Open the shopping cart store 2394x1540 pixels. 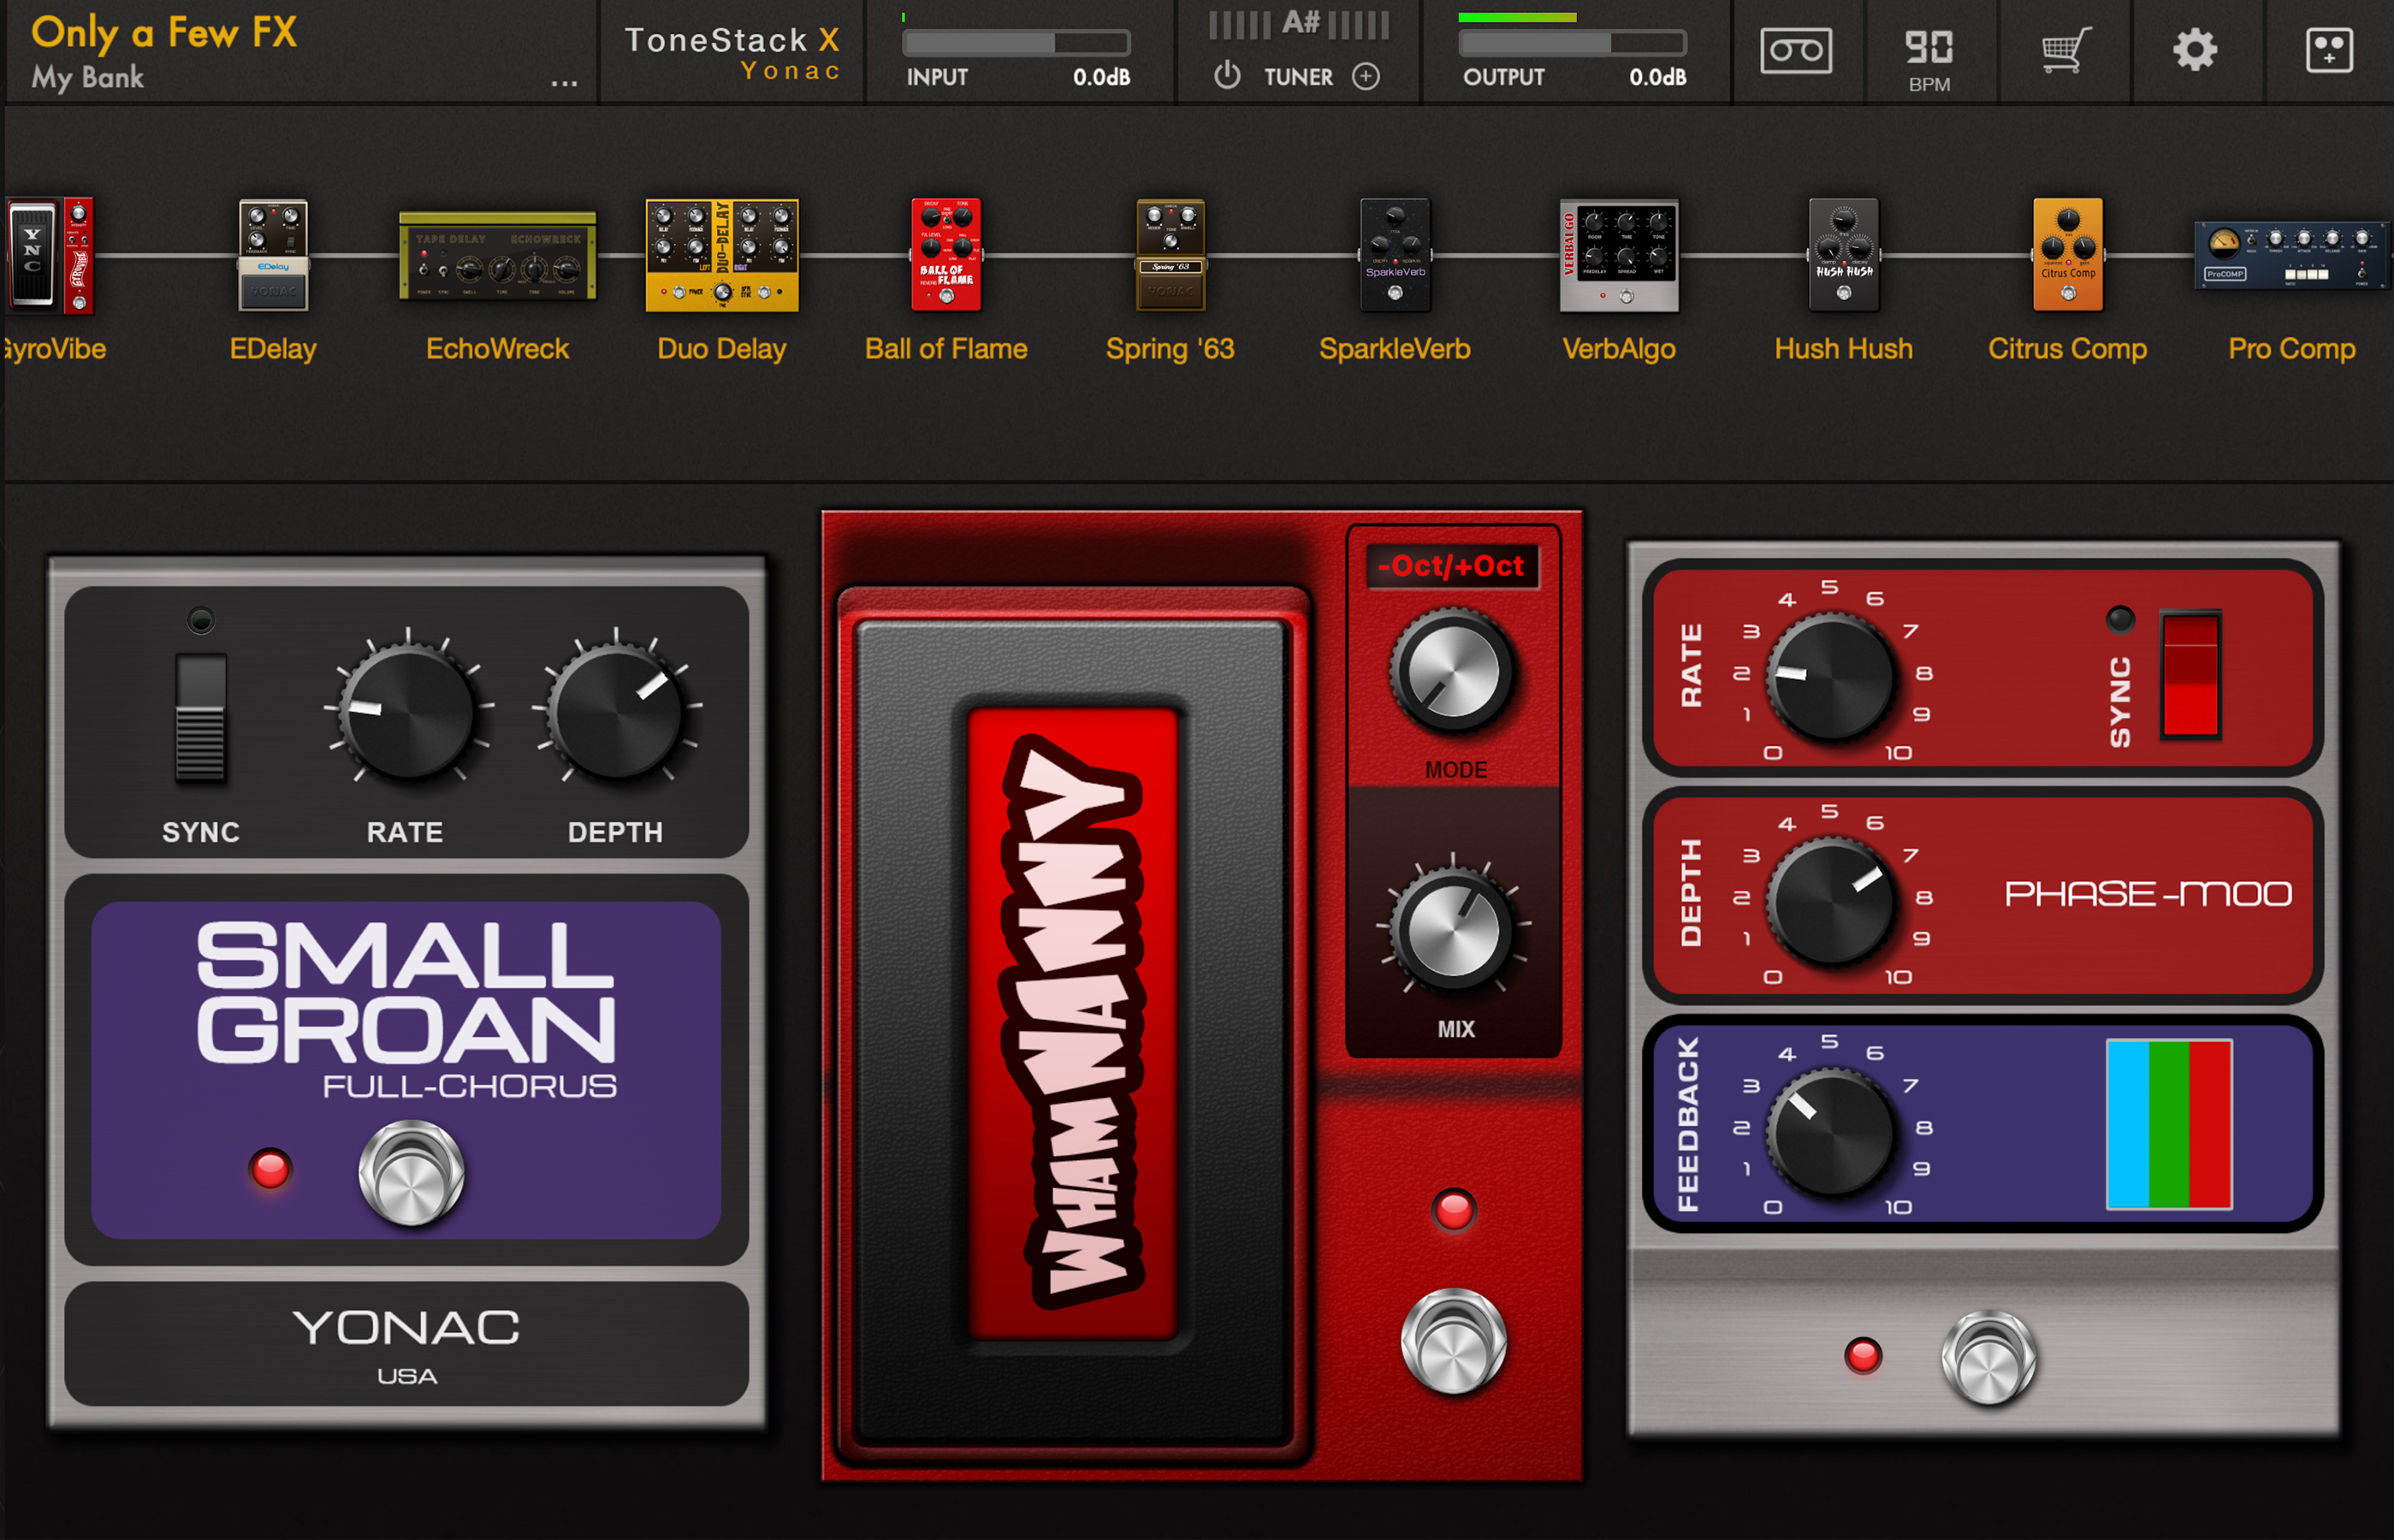click(x=2065, y=50)
